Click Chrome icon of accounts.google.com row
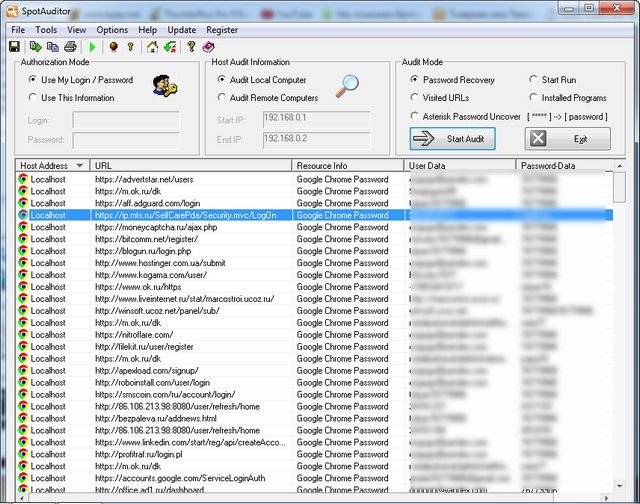Screen dimensions: 640x504 click(23, 478)
